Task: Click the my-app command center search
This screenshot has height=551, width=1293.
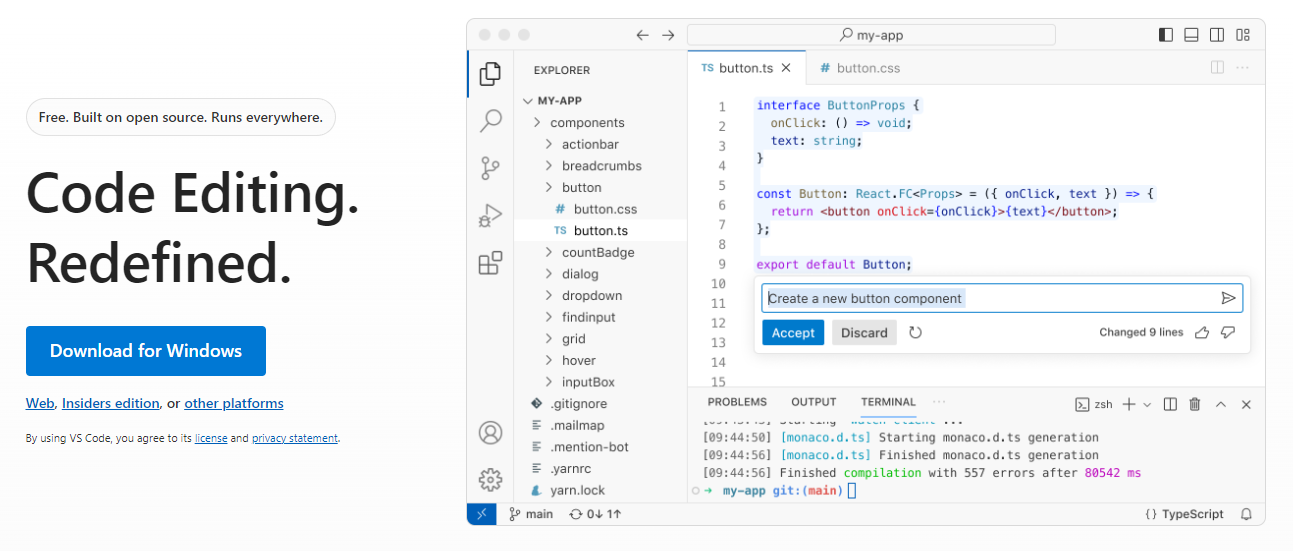Action: coord(871,35)
